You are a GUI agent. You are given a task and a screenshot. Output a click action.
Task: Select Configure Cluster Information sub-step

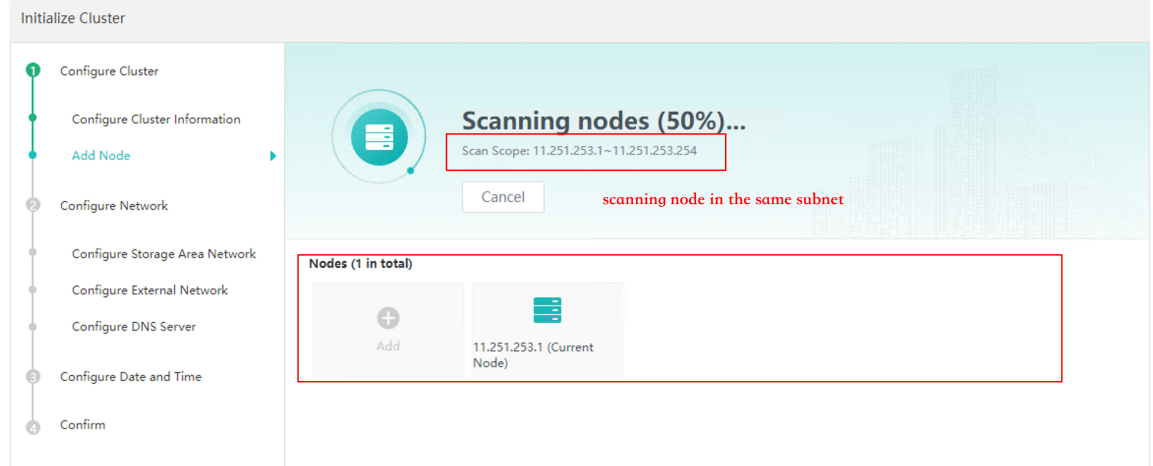(x=156, y=119)
